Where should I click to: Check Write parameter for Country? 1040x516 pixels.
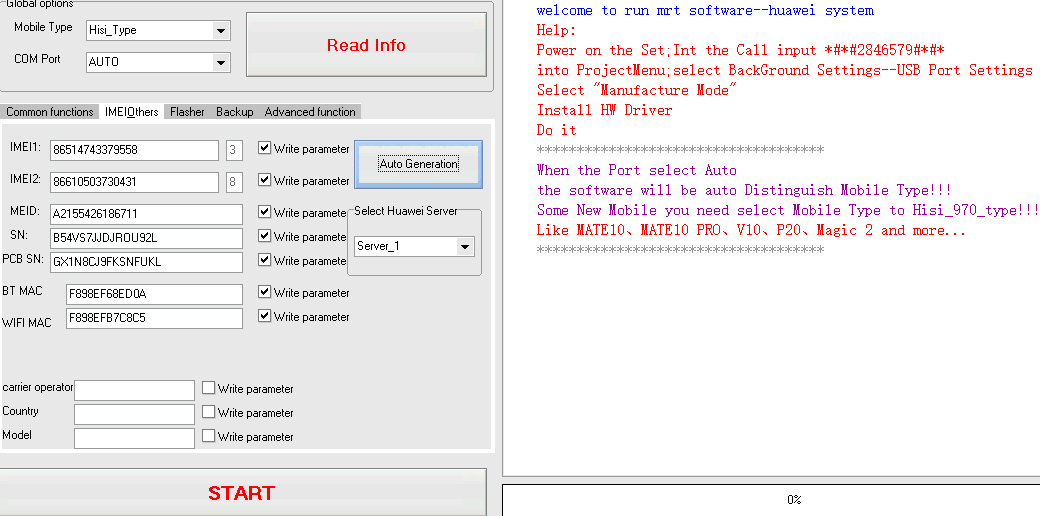[208, 413]
